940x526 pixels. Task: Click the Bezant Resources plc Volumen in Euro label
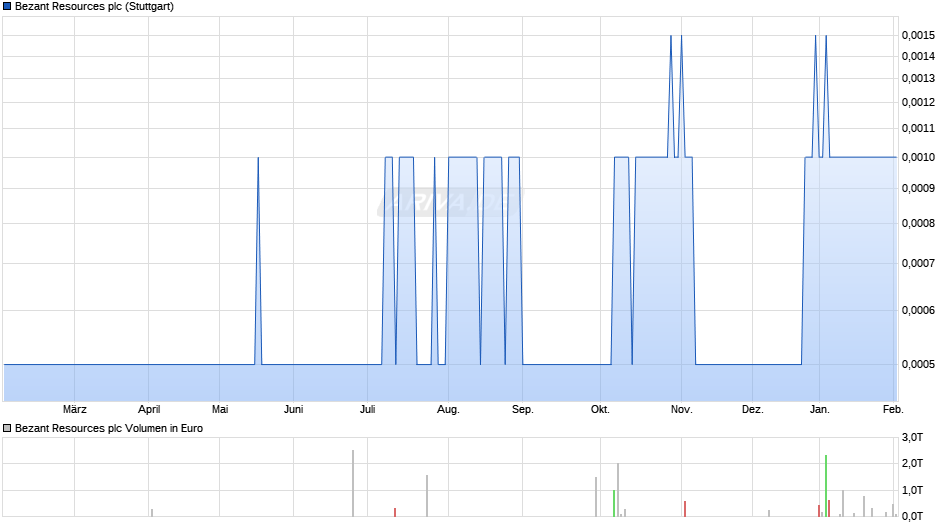click(x=109, y=428)
